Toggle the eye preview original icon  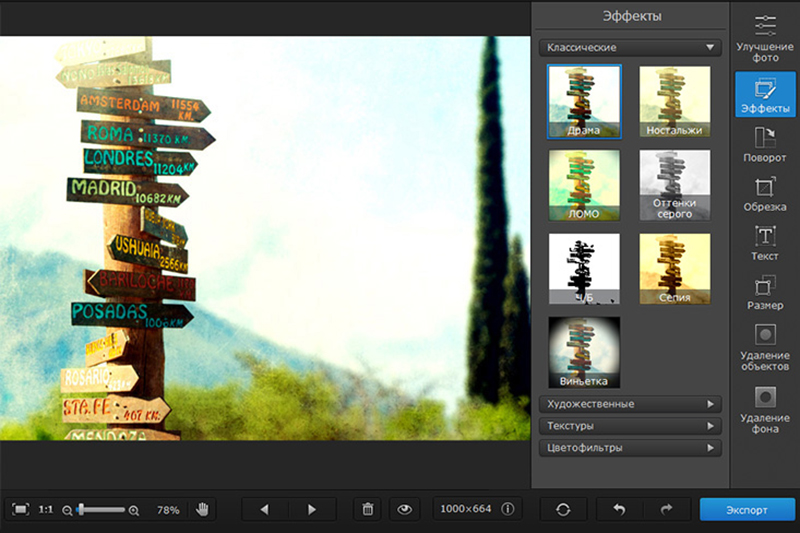pos(404,509)
